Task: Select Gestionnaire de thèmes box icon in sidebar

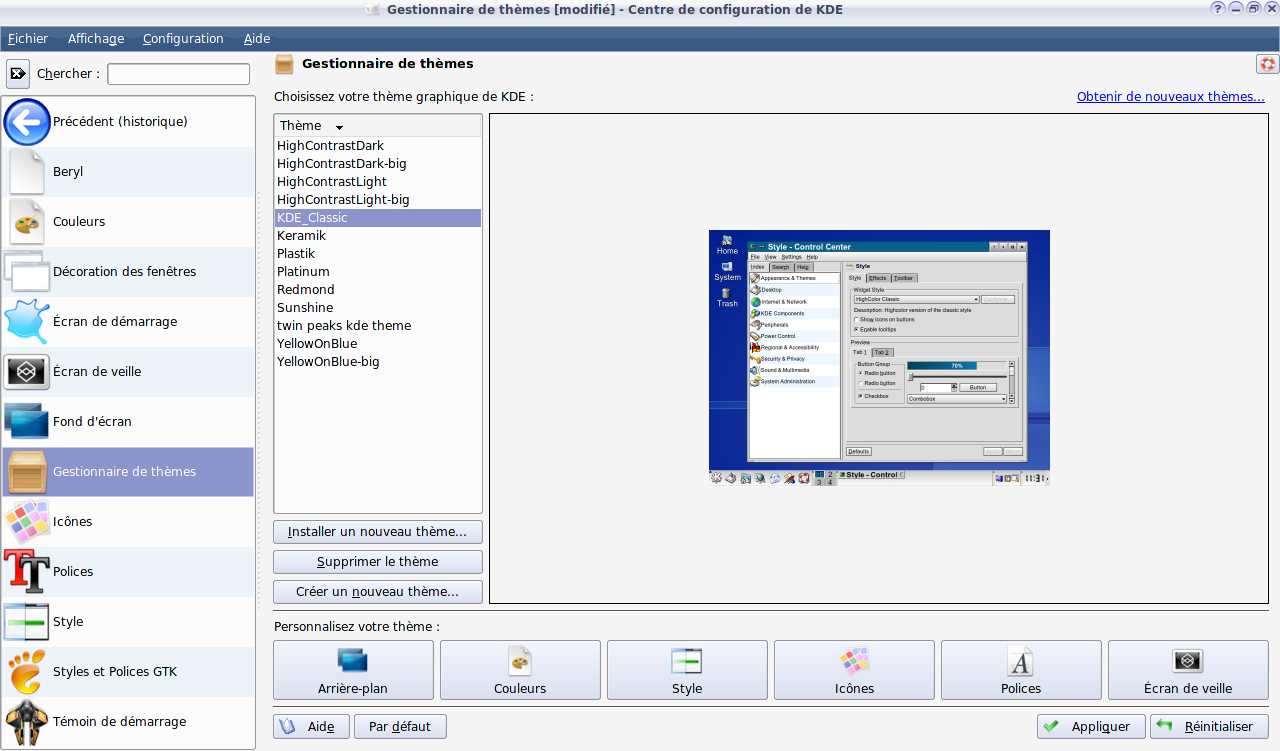Action: [x=27, y=472]
